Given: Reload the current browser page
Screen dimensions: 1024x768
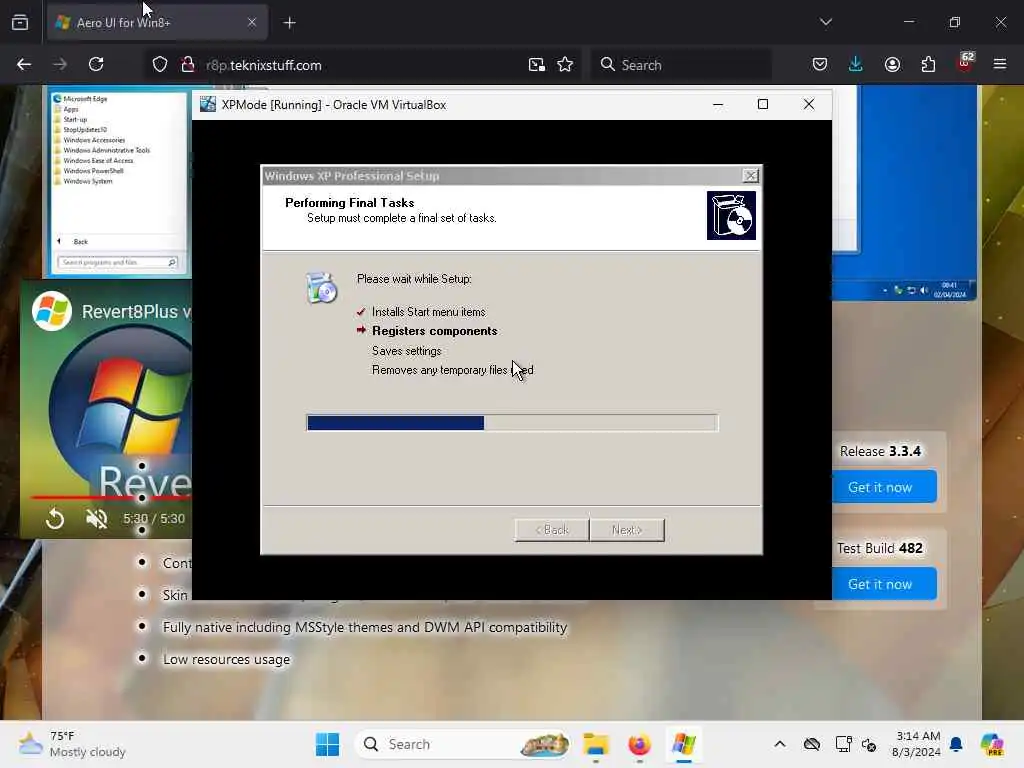Looking at the screenshot, I should [x=96, y=64].
